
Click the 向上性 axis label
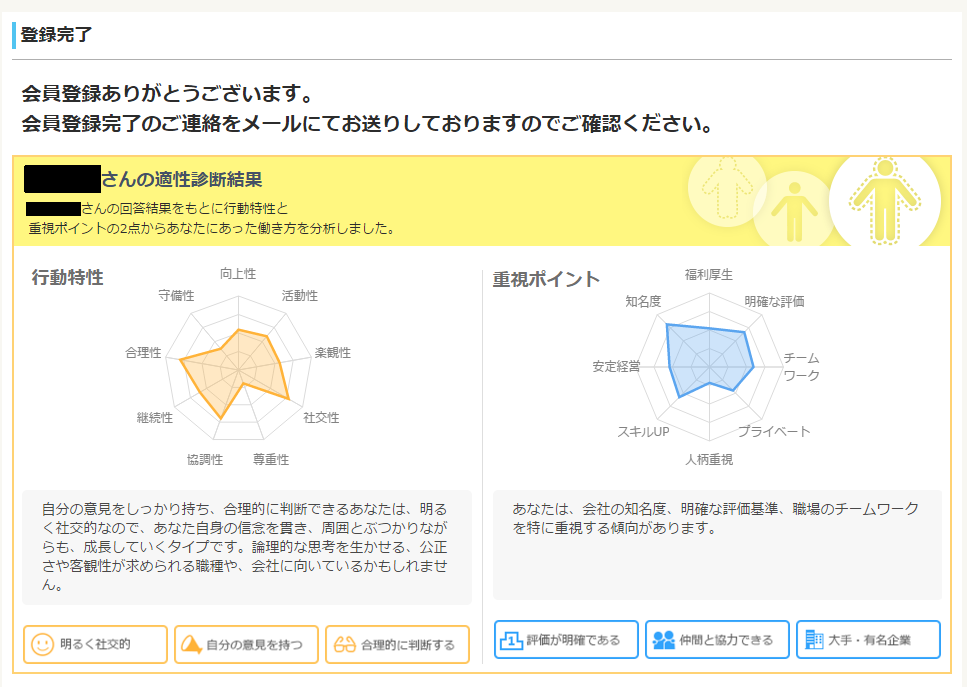(238, 274)
